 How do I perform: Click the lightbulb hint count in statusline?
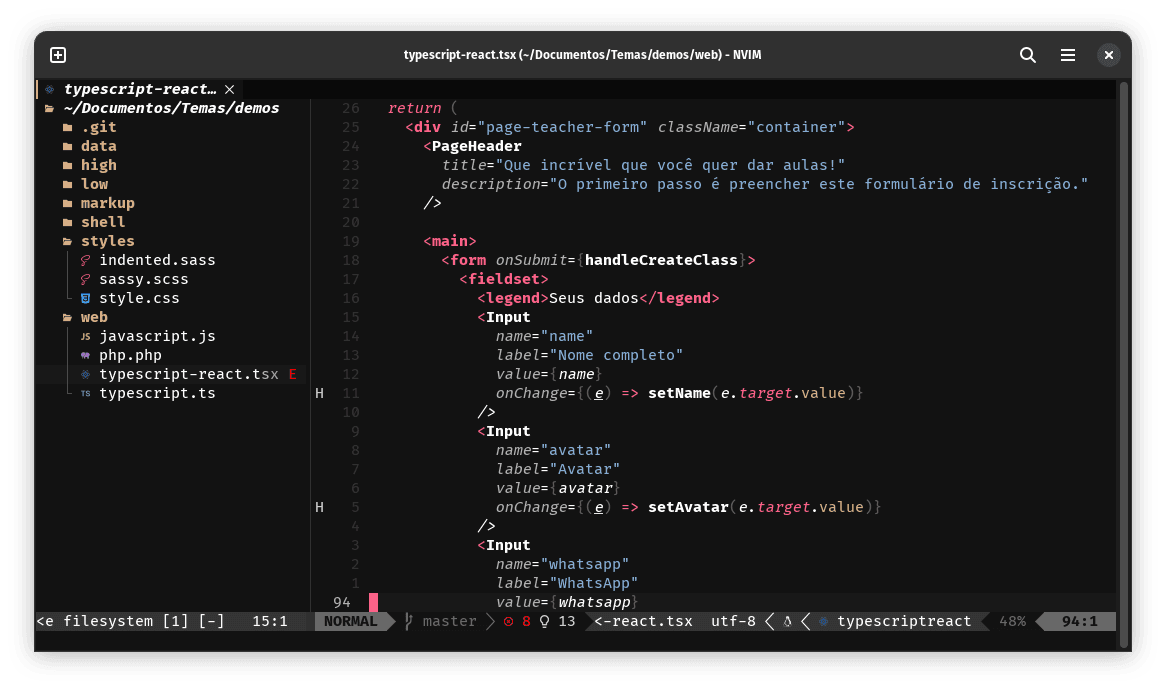point(545,622)
